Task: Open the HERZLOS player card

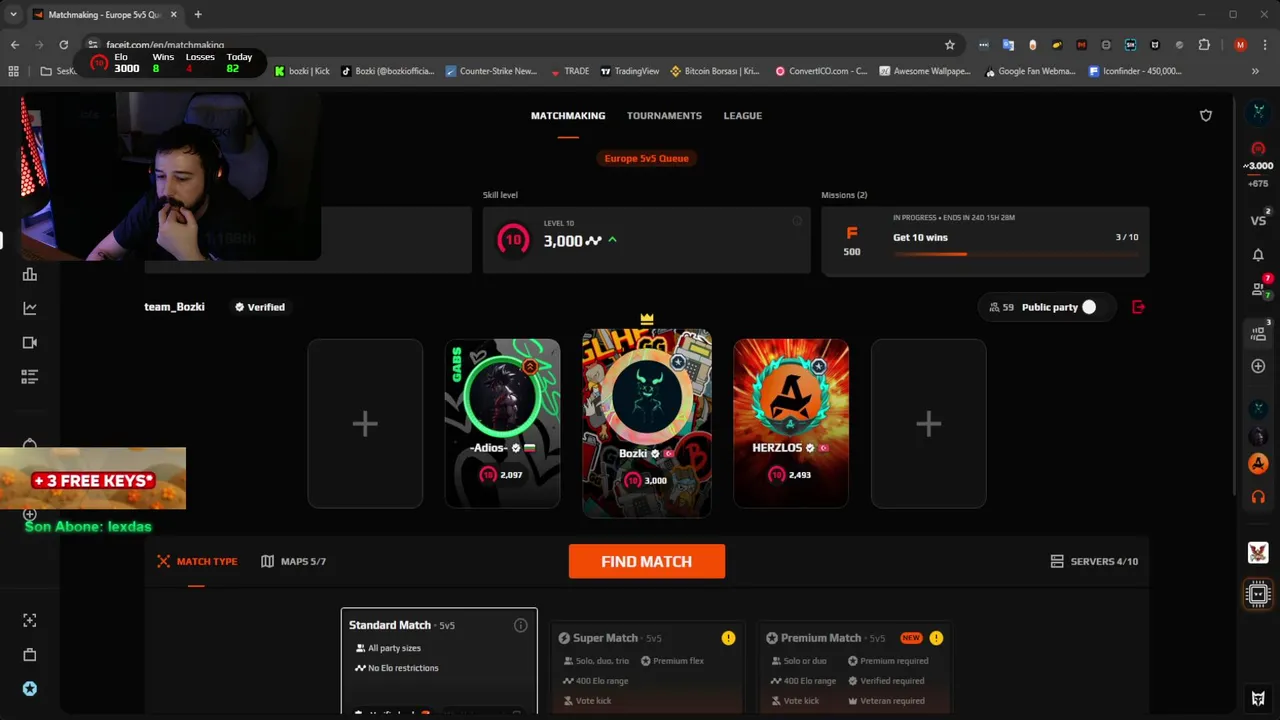Action: tap(791, 424)
